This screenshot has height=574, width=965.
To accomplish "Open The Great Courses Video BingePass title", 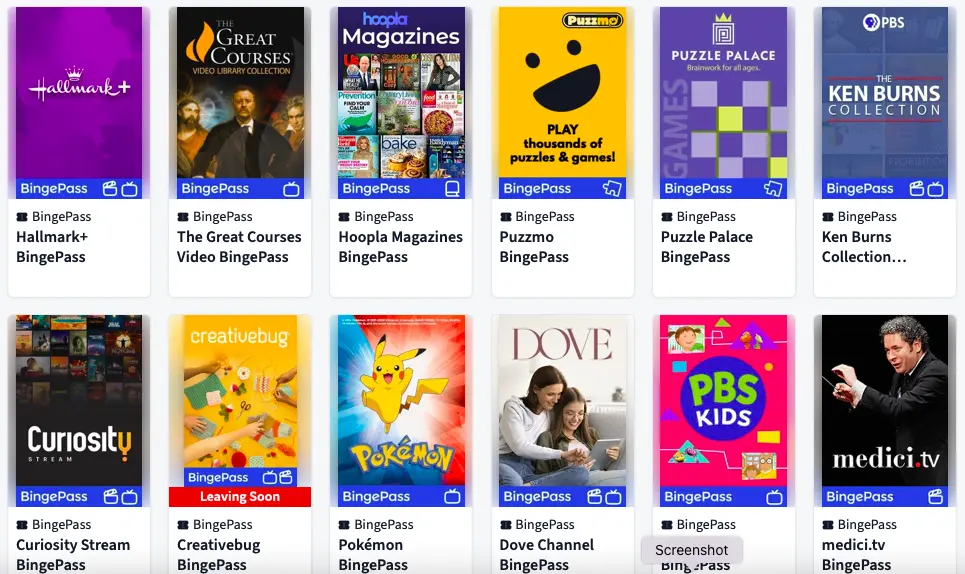I will click(239, 247).
